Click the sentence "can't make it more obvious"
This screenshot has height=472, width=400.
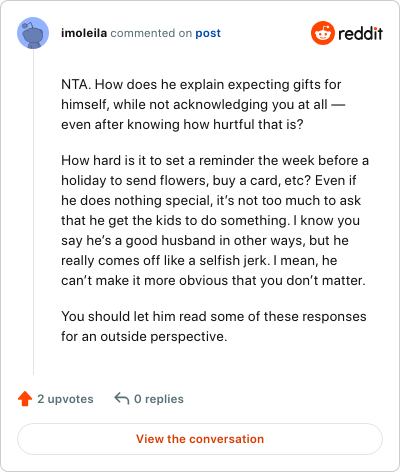tap(213, 281)
